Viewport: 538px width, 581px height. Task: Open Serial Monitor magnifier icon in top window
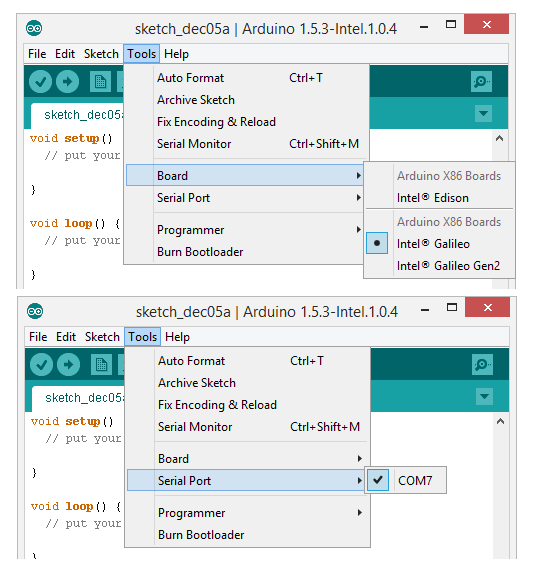click(481, 81)
